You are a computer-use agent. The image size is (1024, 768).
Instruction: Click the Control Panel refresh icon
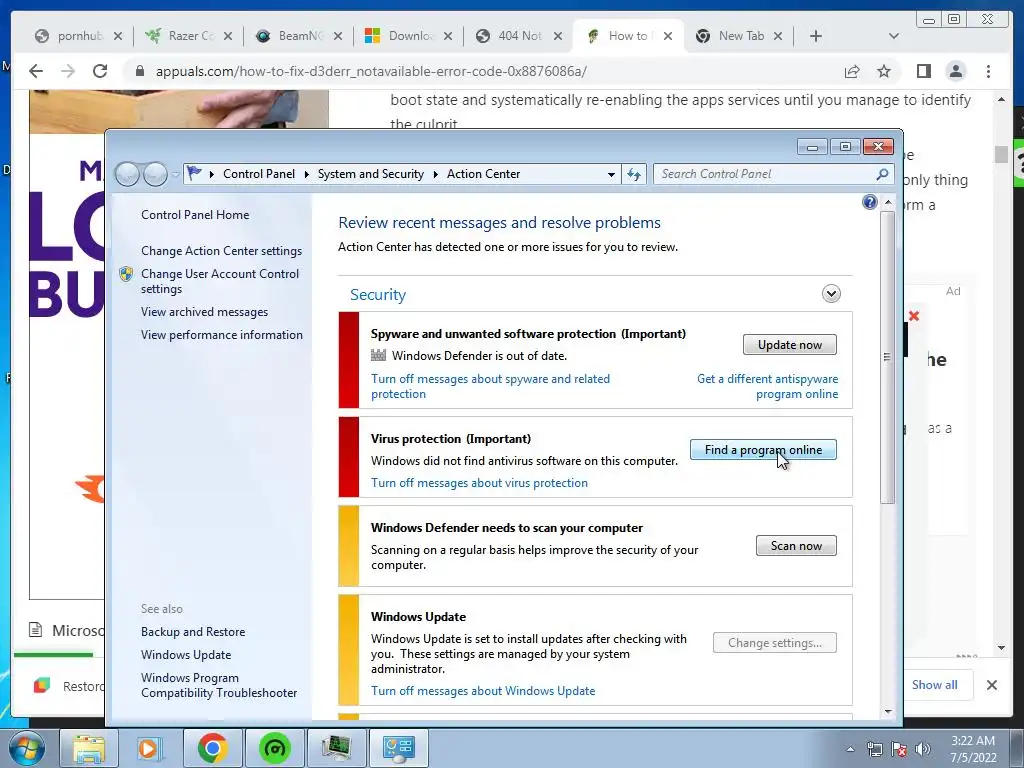tap(634, 174)
